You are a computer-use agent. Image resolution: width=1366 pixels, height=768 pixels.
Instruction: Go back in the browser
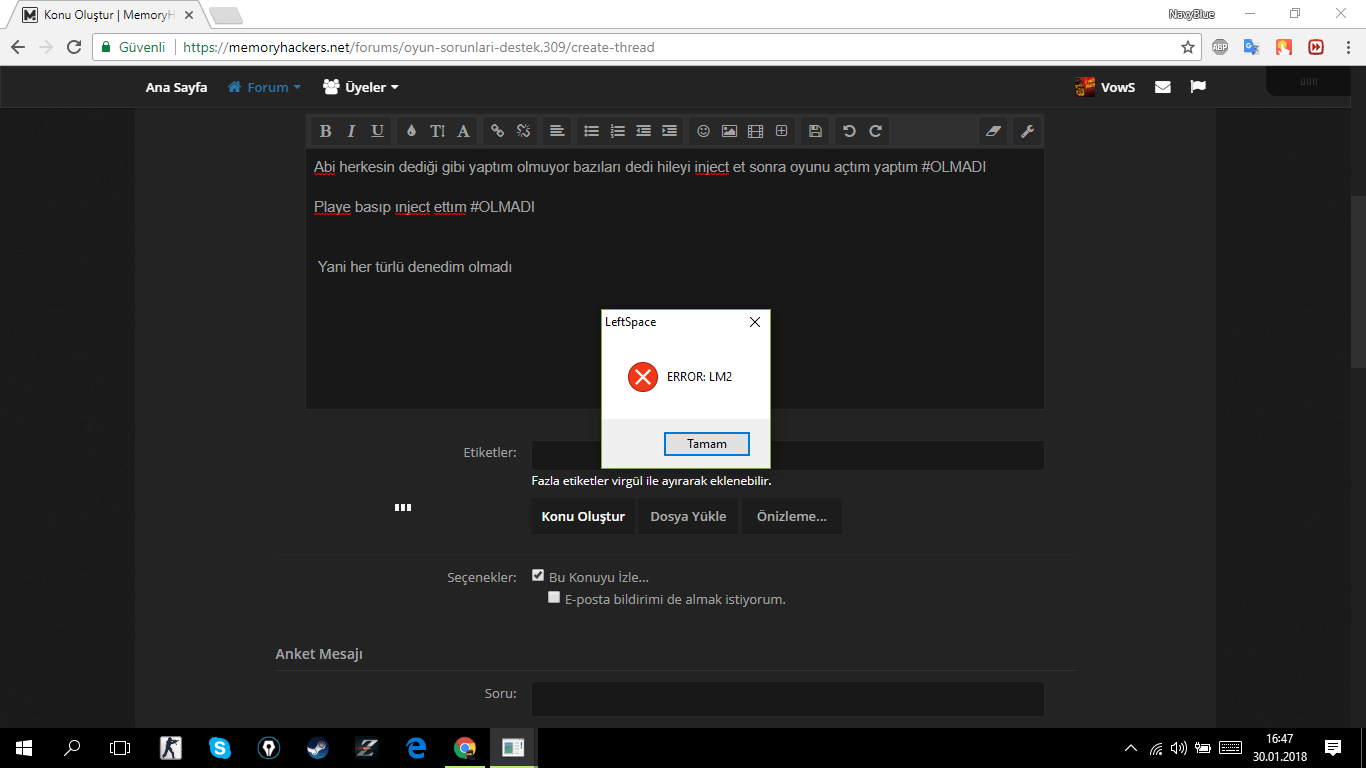coord(18,47)
